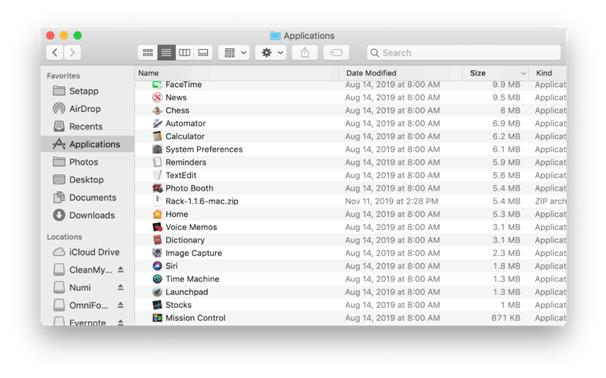Click the Voice Memos app icon

(157, 227)
